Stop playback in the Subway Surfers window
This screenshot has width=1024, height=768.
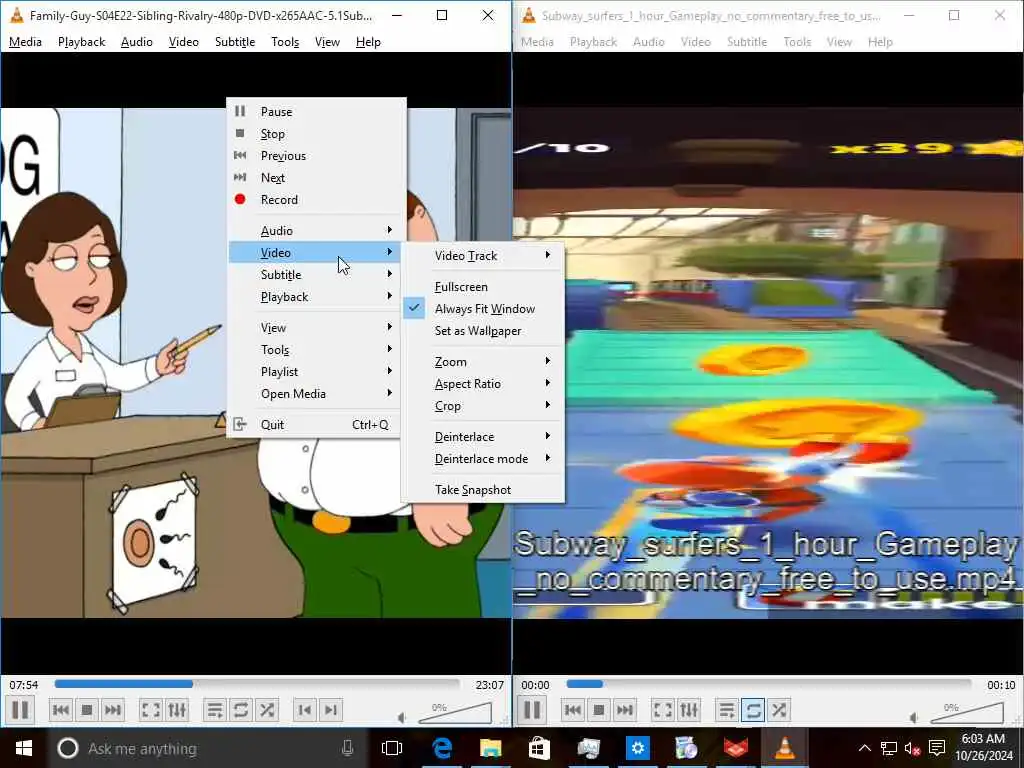pyautogui.click(x=599, y=710)
